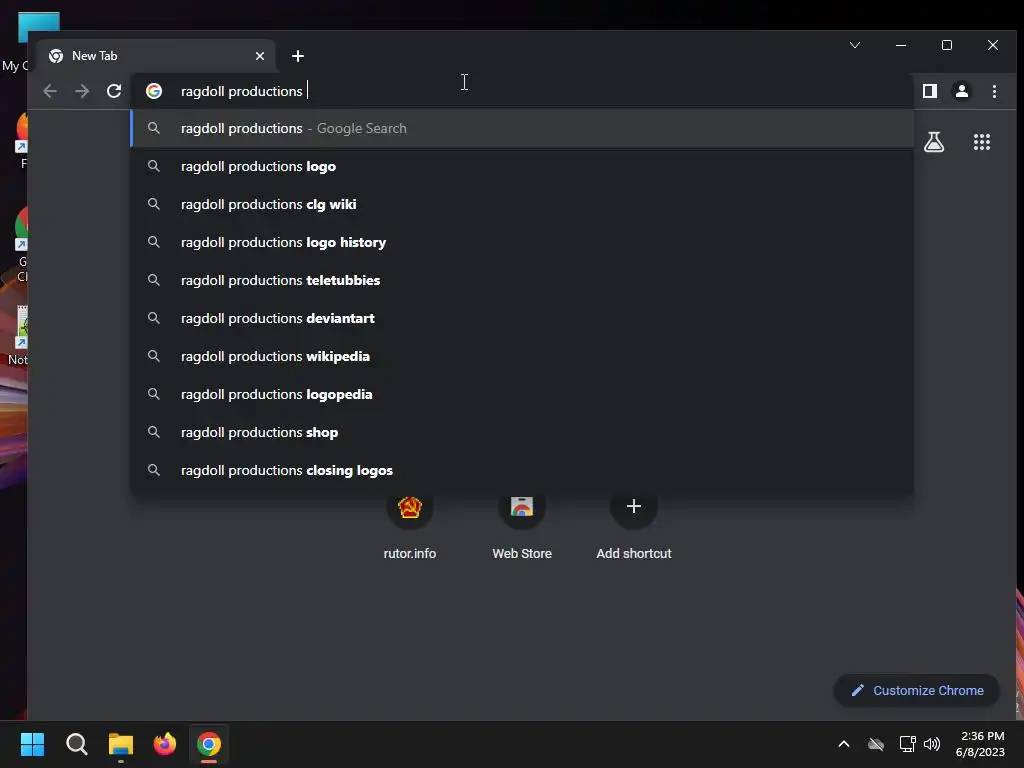Click the Chrome taskbar icon

point(209,744)
